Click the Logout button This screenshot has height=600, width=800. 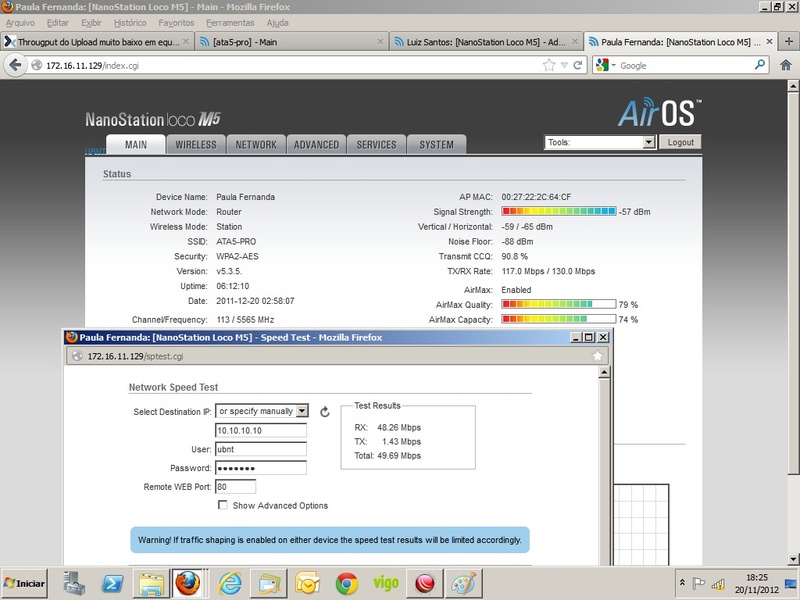(680, 142)
